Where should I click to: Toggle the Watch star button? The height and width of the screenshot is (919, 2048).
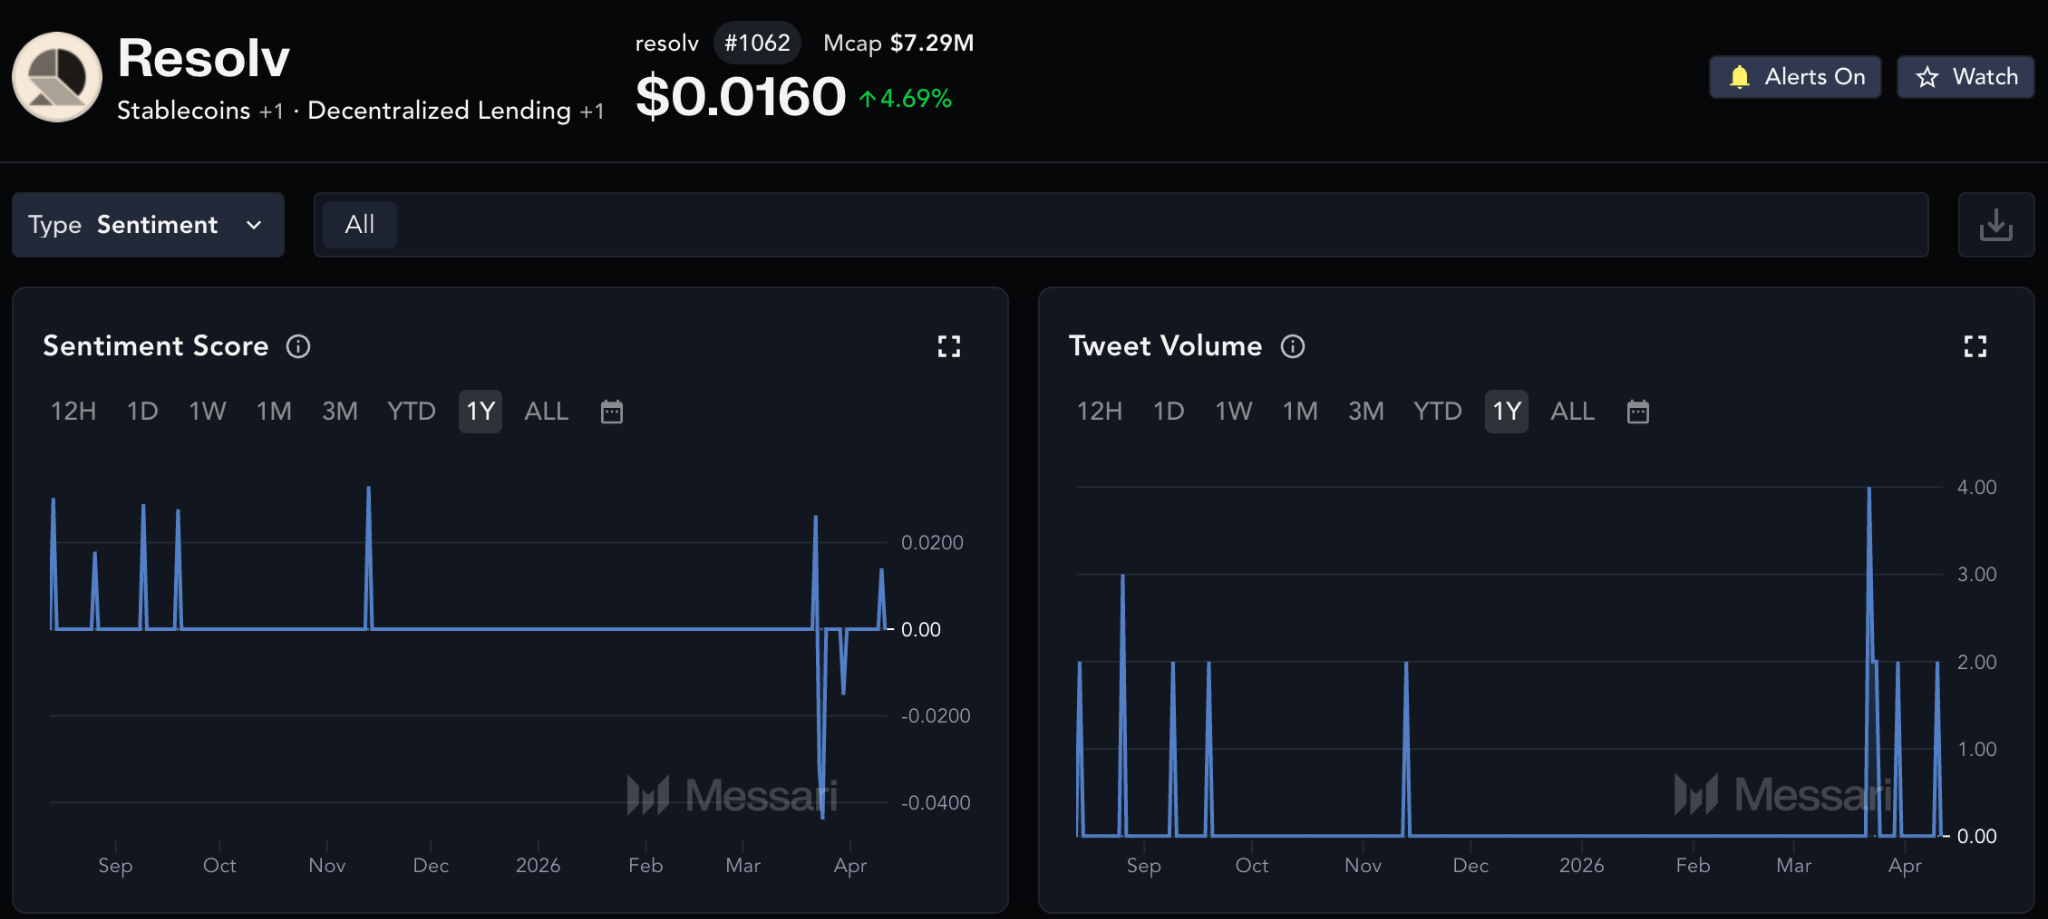tap(1965, 77)
